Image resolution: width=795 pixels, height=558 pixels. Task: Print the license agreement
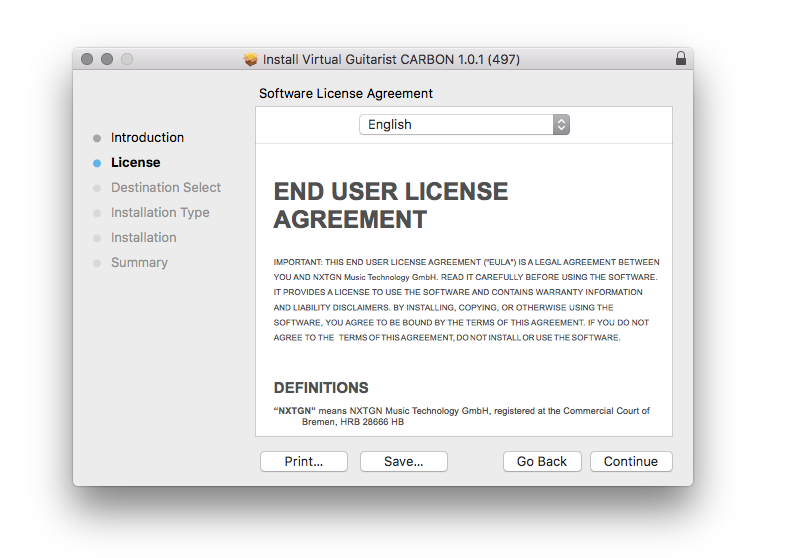(304, 462)
